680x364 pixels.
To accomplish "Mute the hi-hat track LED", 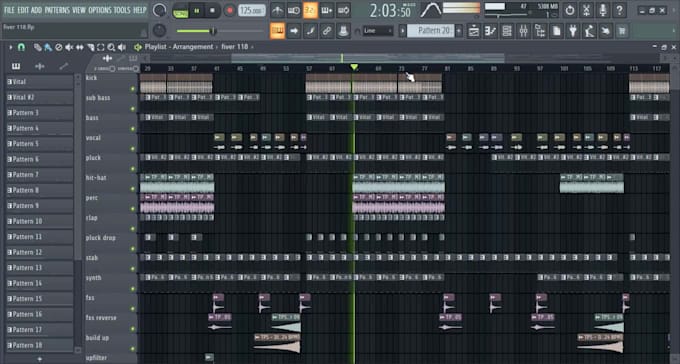I will (133, 189).
